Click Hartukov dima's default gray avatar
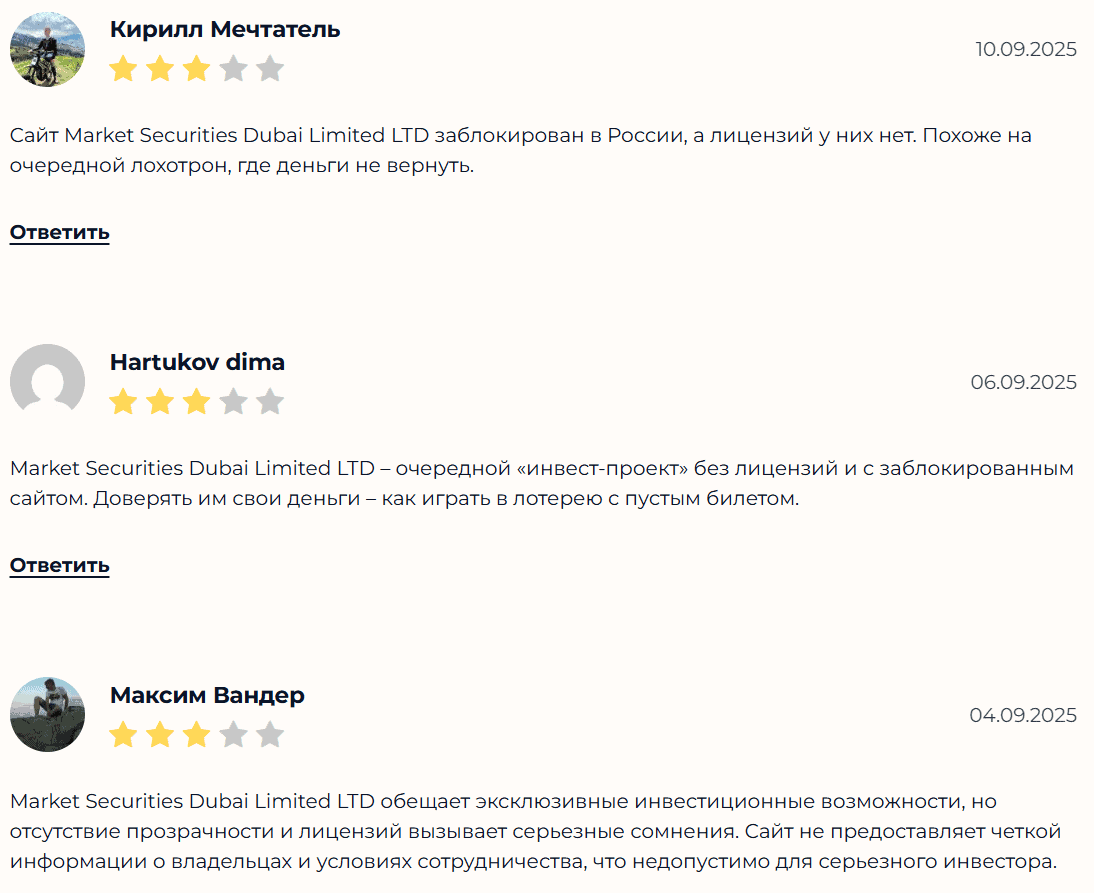The height and width of the screenshot is (893, 1094). [x=47, y=382]
